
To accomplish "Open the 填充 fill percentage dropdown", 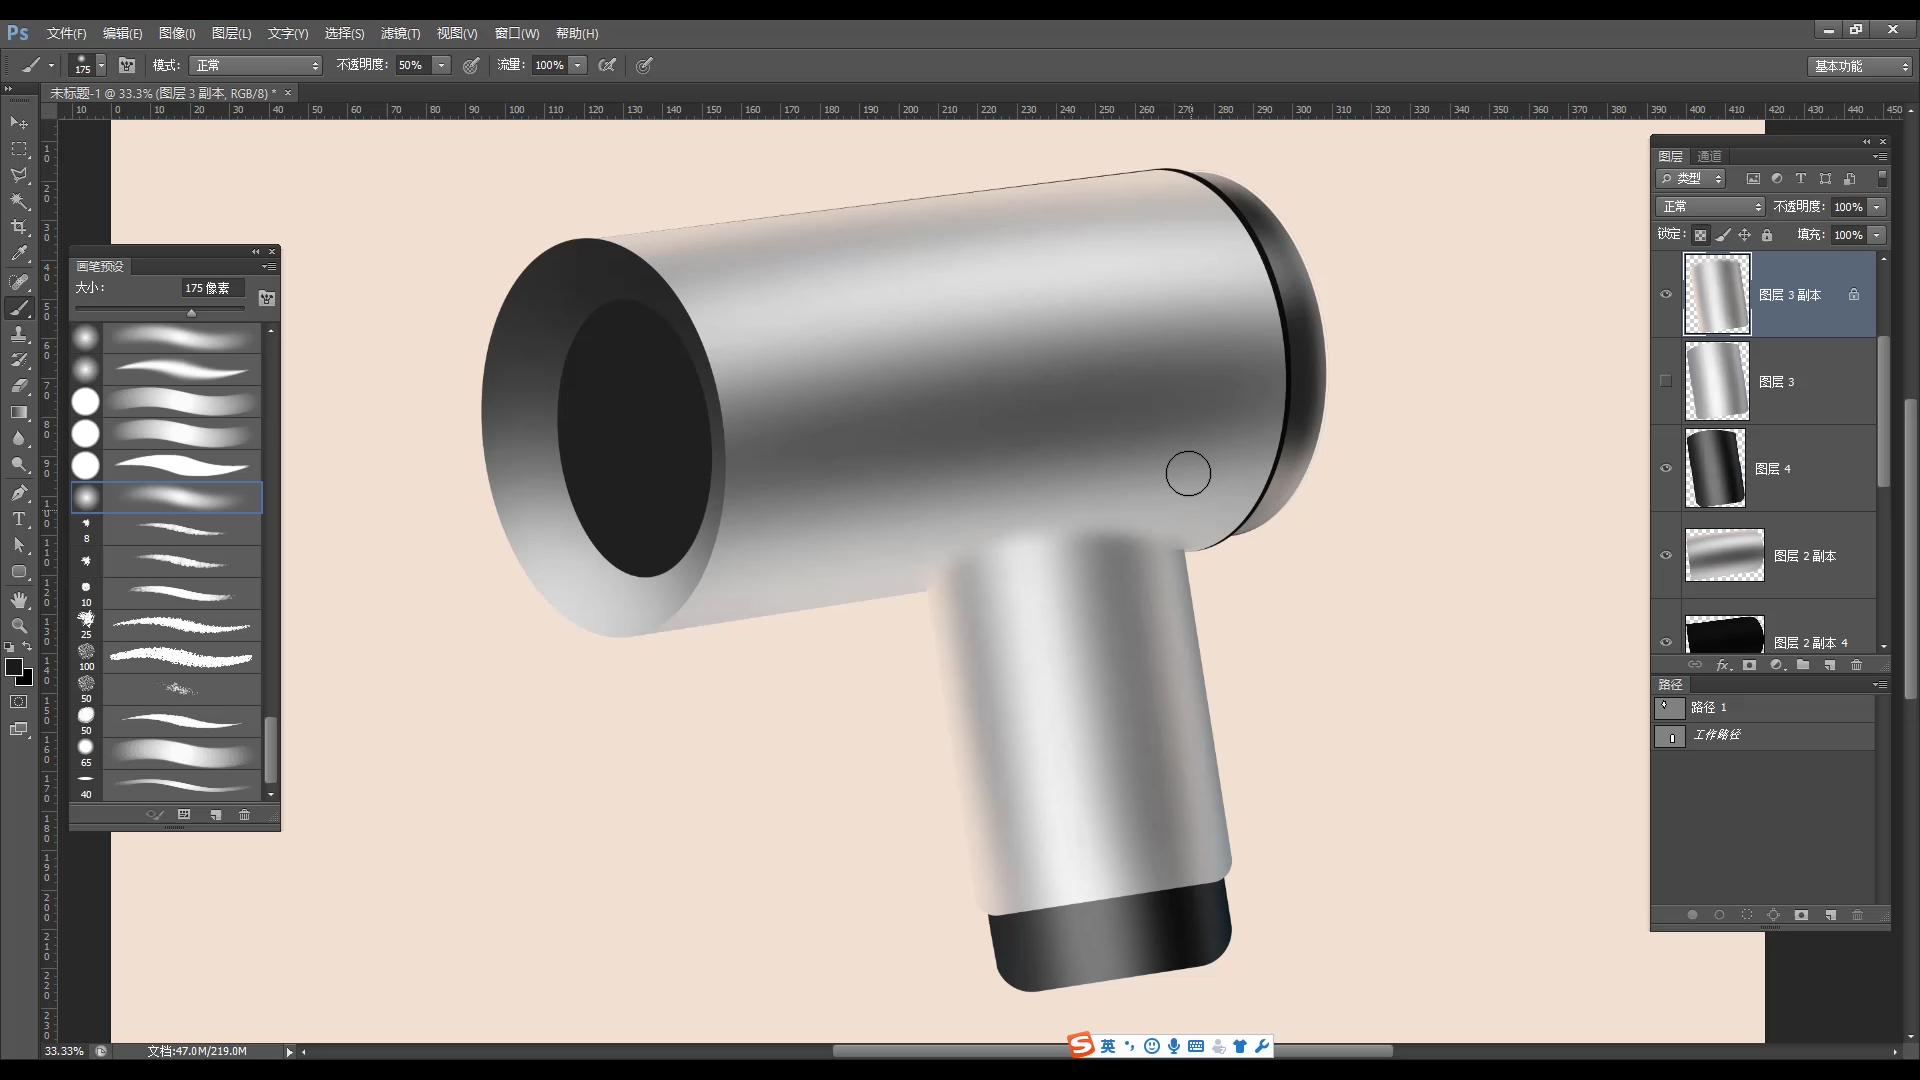I will tap(1877, 234).
